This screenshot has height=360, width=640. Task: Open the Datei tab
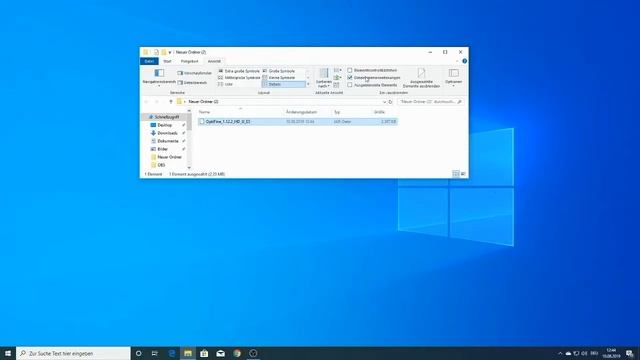point(149,61)
